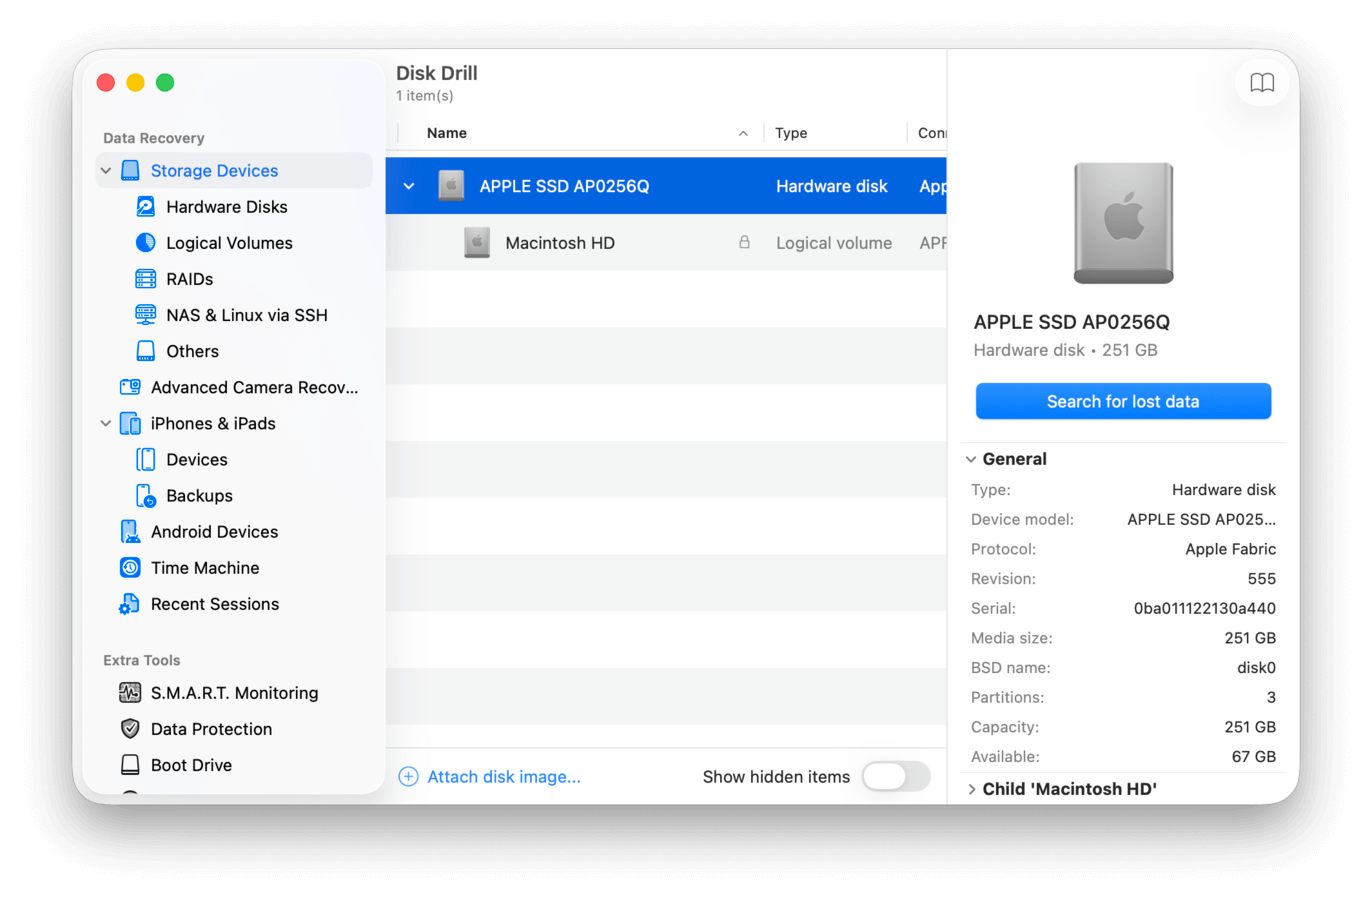This screenshot has height=900, width=1372.
Task: Toggle the Show hidden items switch
Action: point(896,777)
